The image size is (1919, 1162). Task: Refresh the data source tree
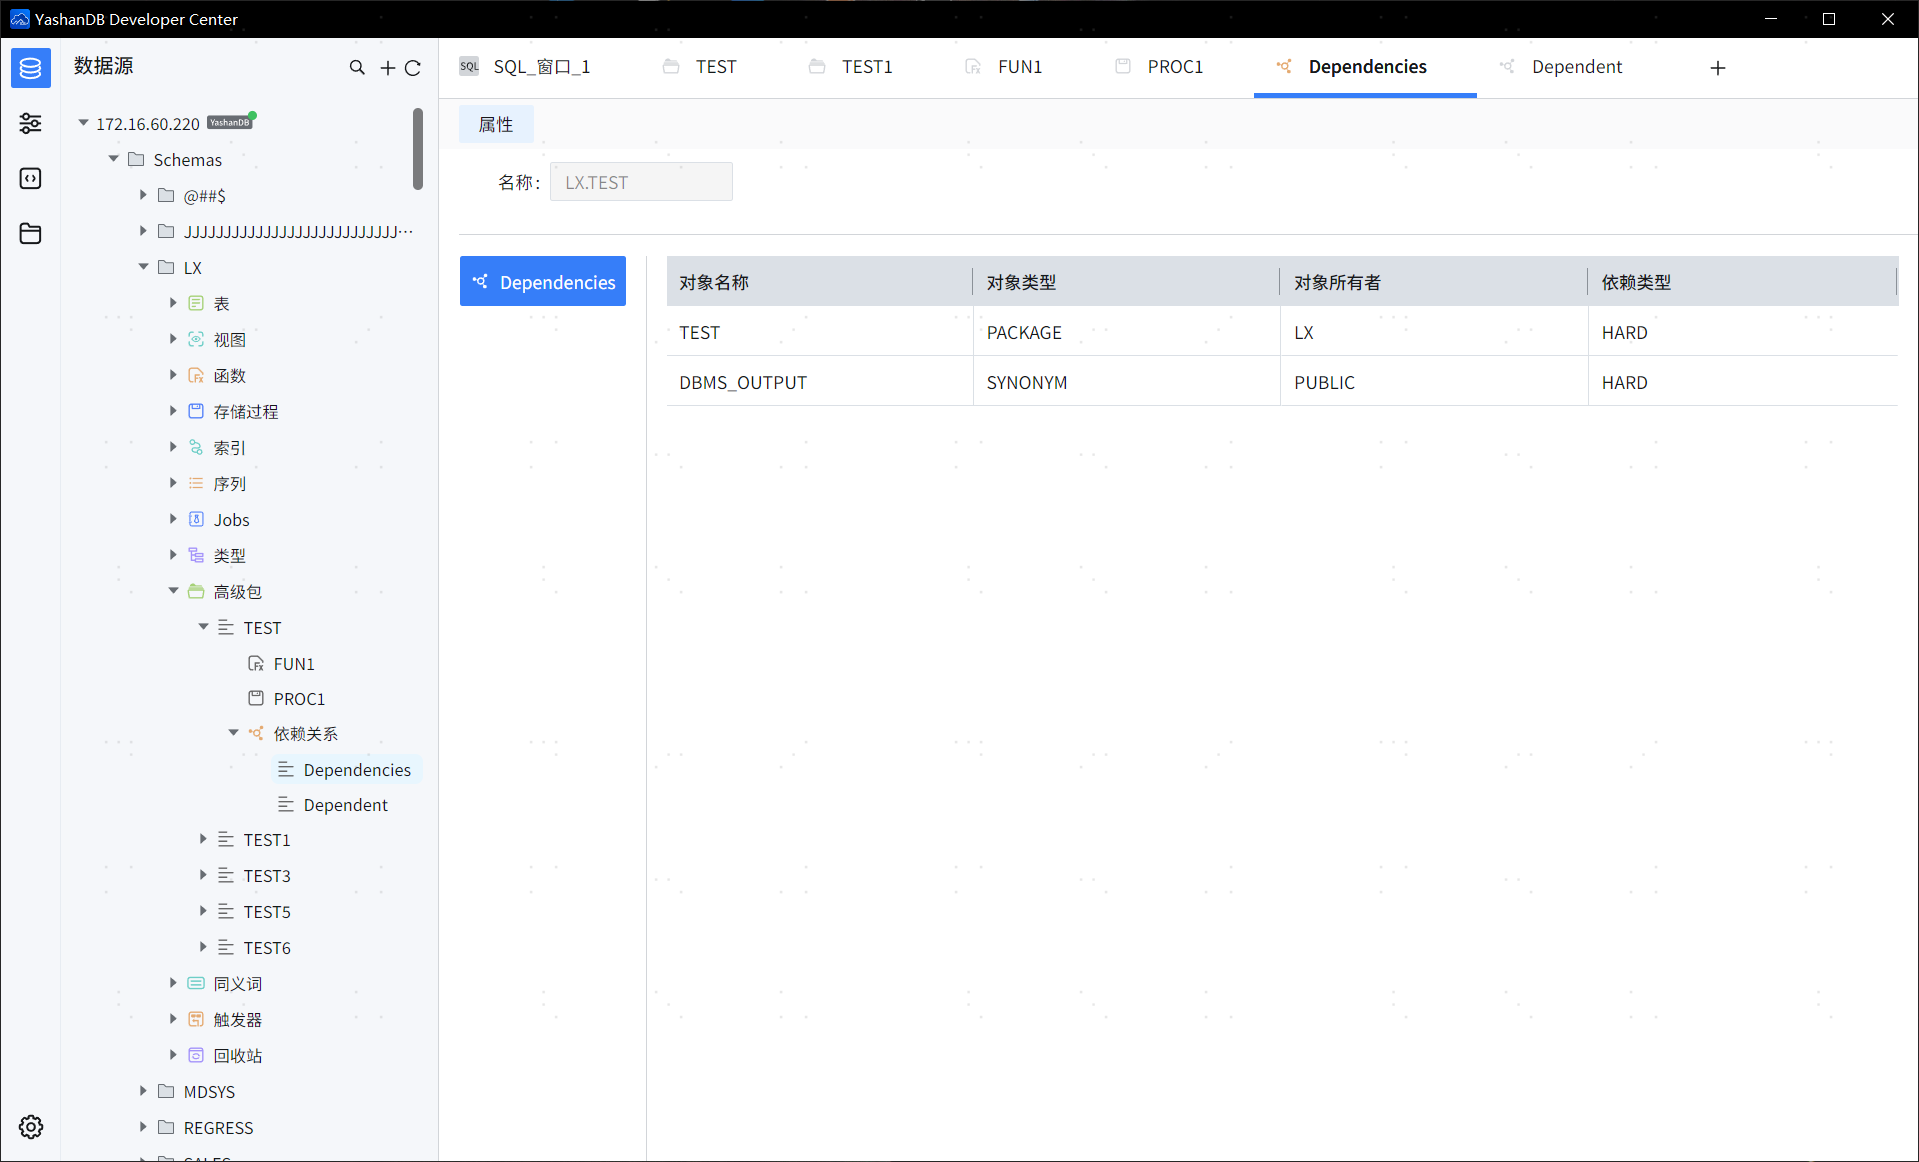pyautogui.click(x=413, y=68)
